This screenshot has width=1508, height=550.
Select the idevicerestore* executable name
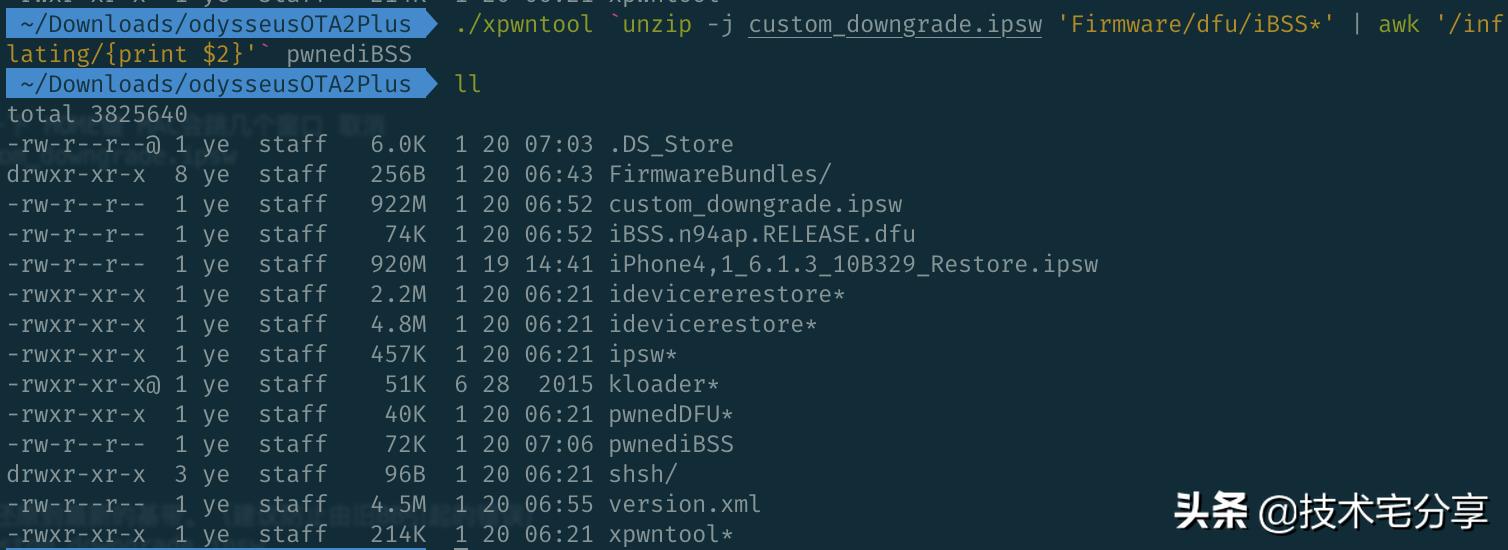pyautogui.click(x=713, y=324)
